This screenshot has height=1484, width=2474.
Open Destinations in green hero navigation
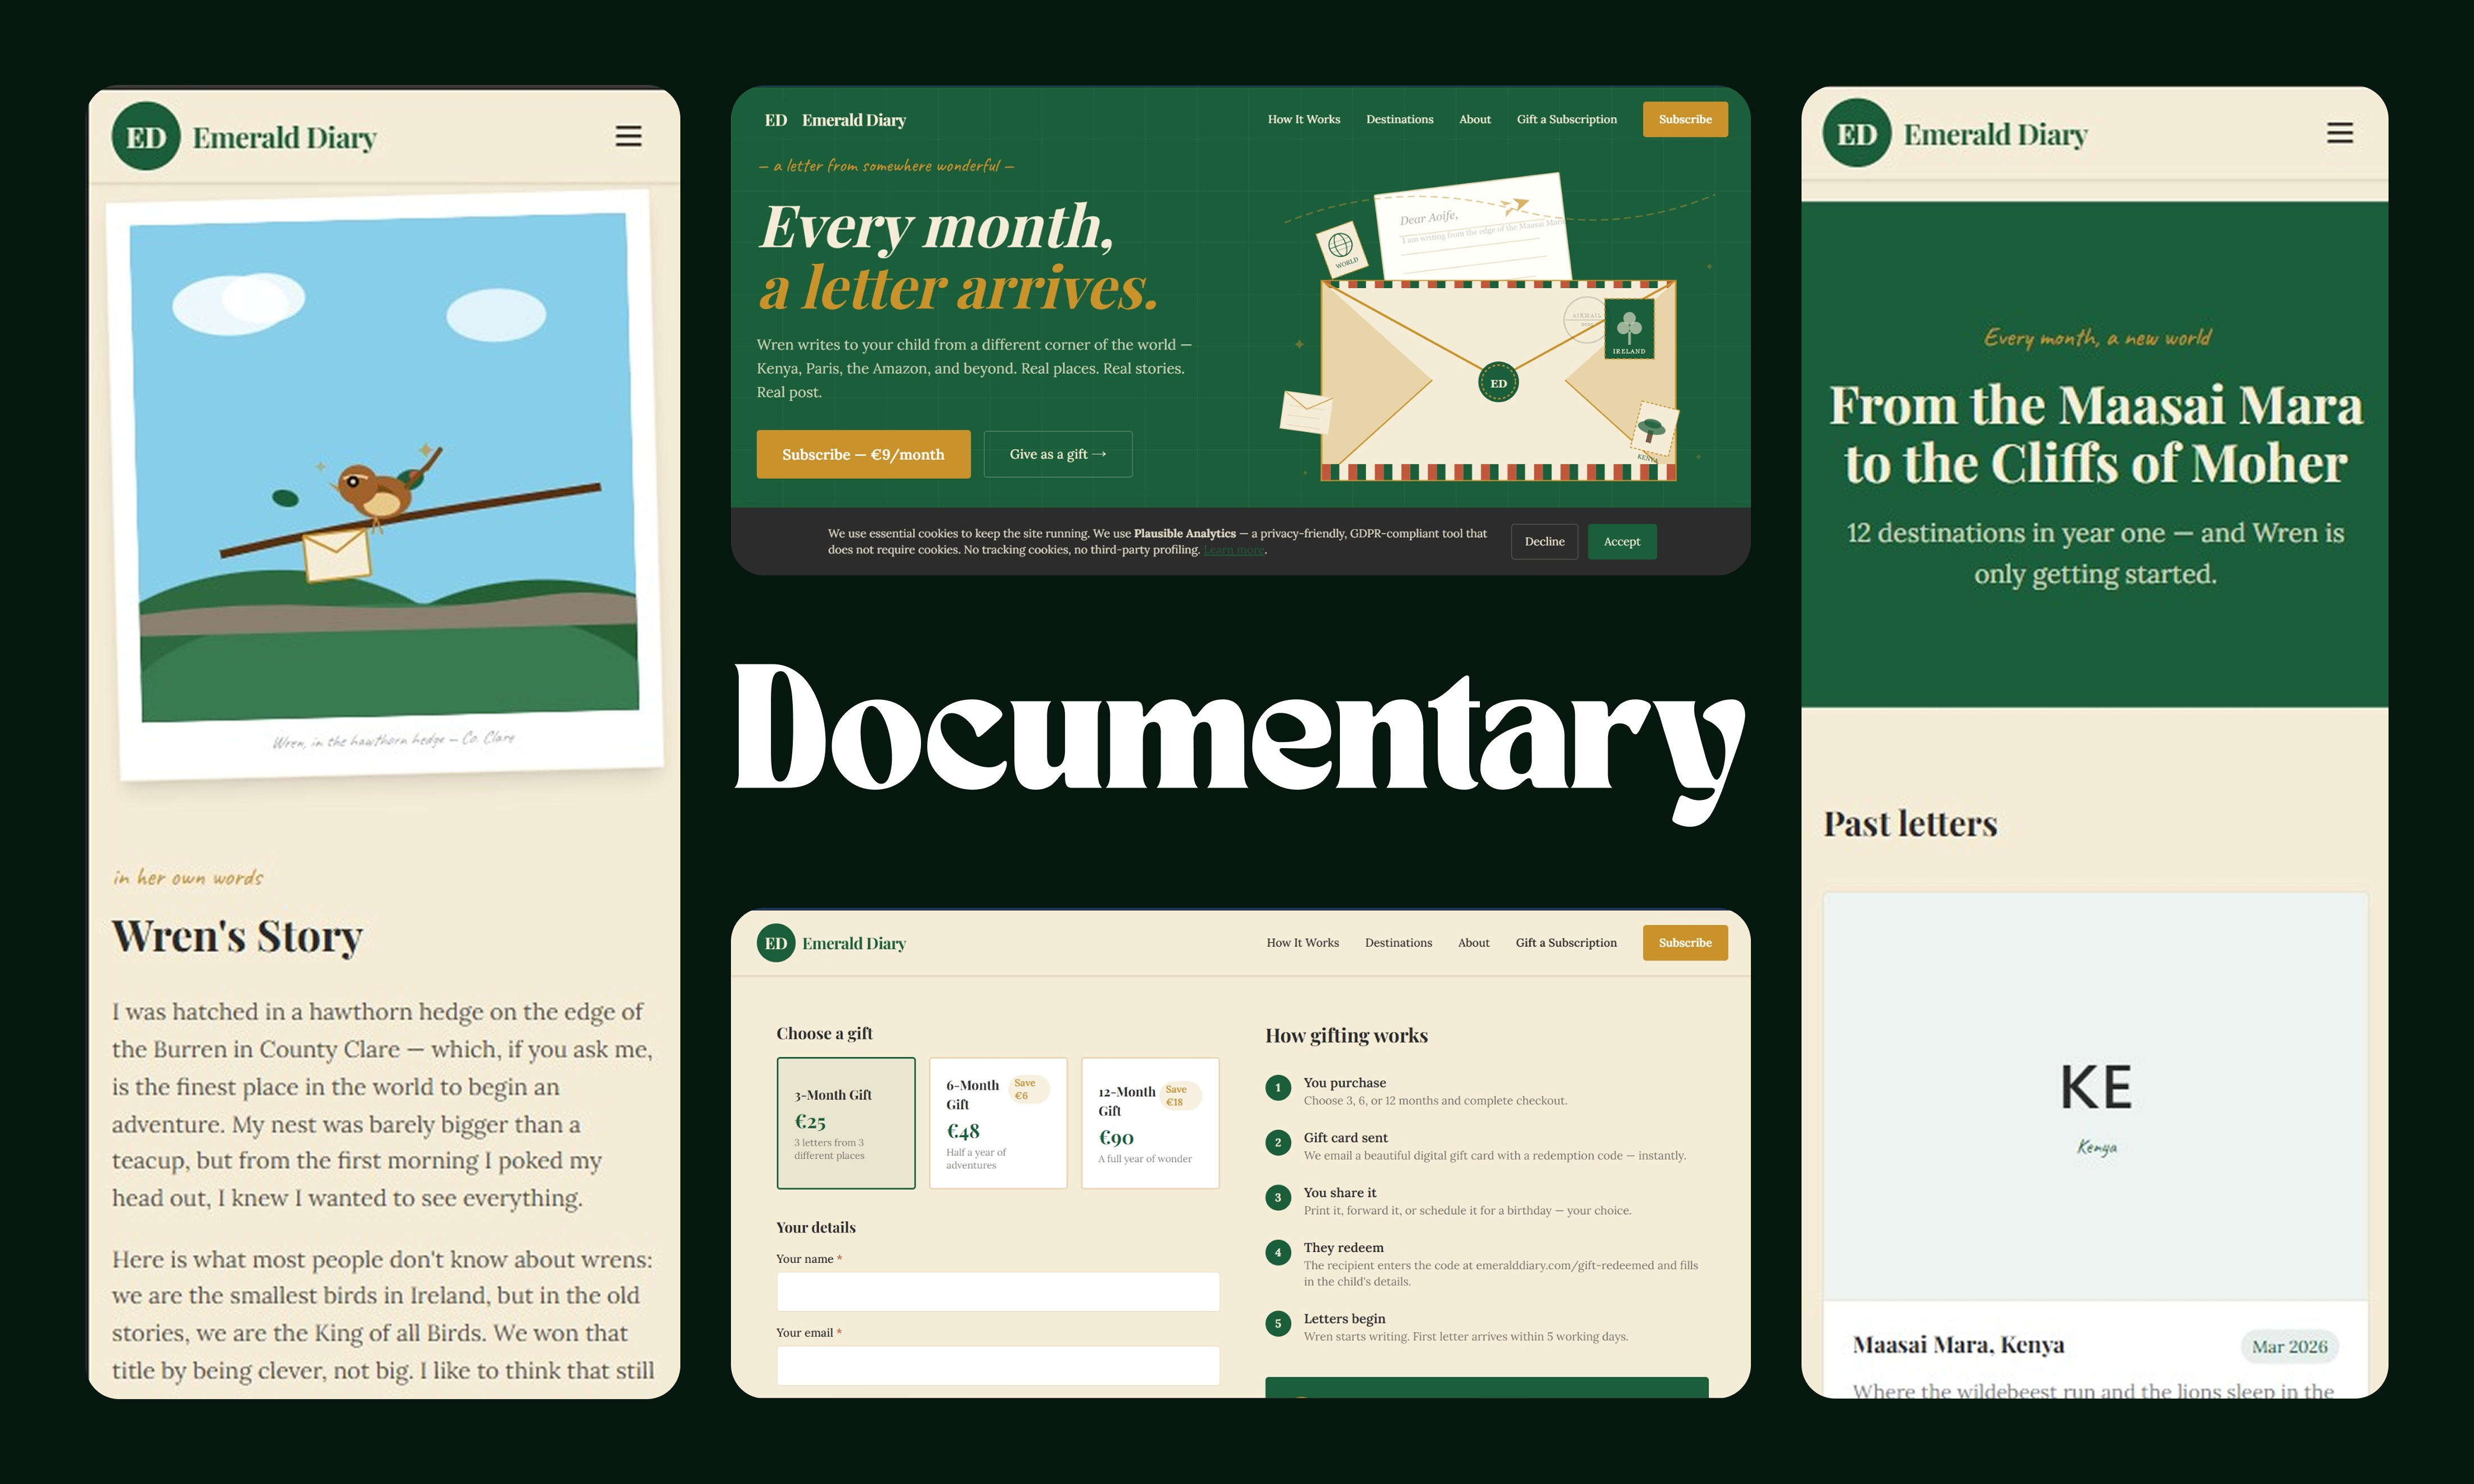(x=1399, y=119)
